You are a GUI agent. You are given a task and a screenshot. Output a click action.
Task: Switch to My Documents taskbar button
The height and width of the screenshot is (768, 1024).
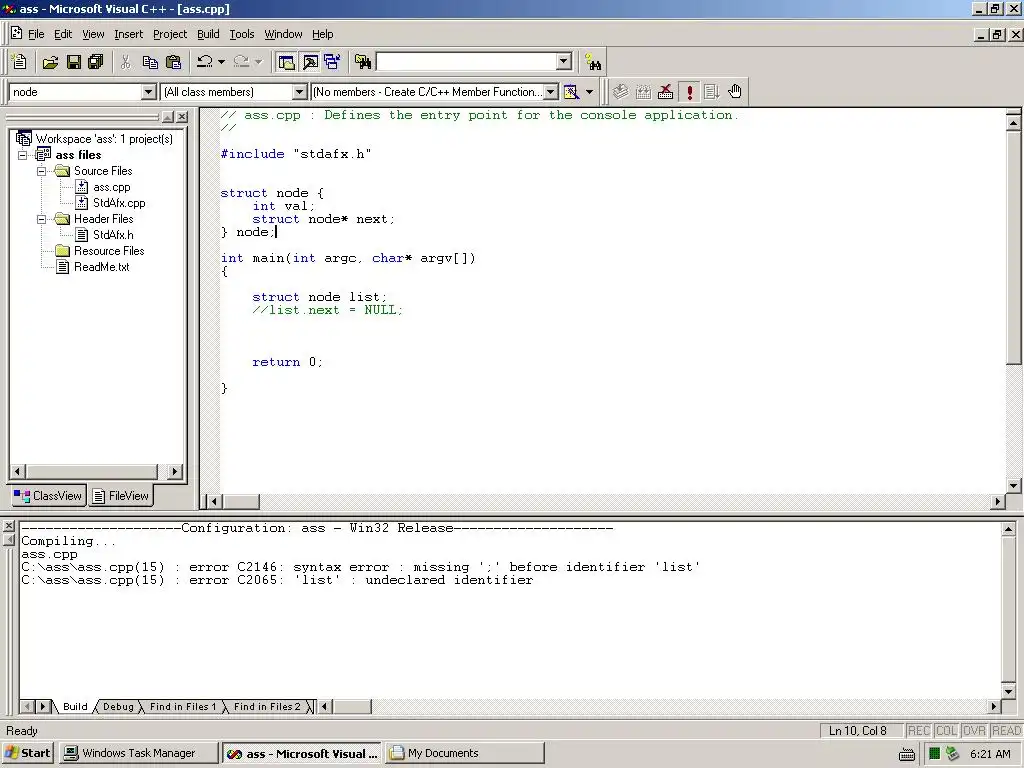pos(464,753)
